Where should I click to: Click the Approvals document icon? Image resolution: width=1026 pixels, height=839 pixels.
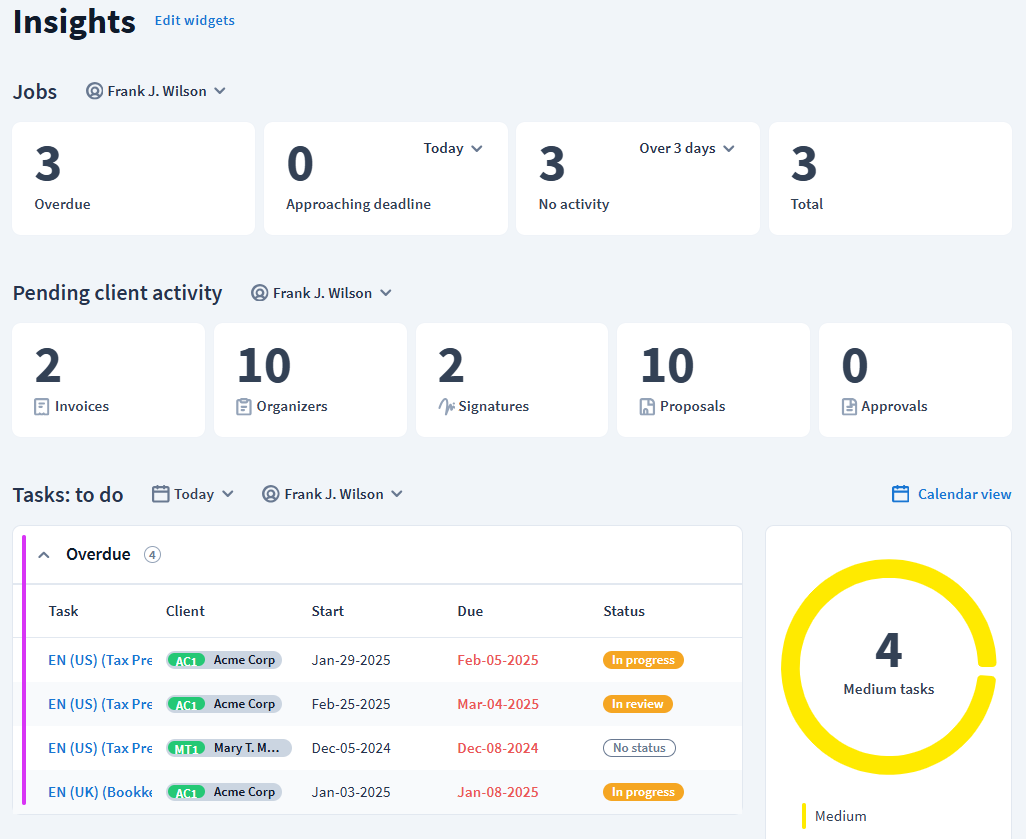[849, 407]
